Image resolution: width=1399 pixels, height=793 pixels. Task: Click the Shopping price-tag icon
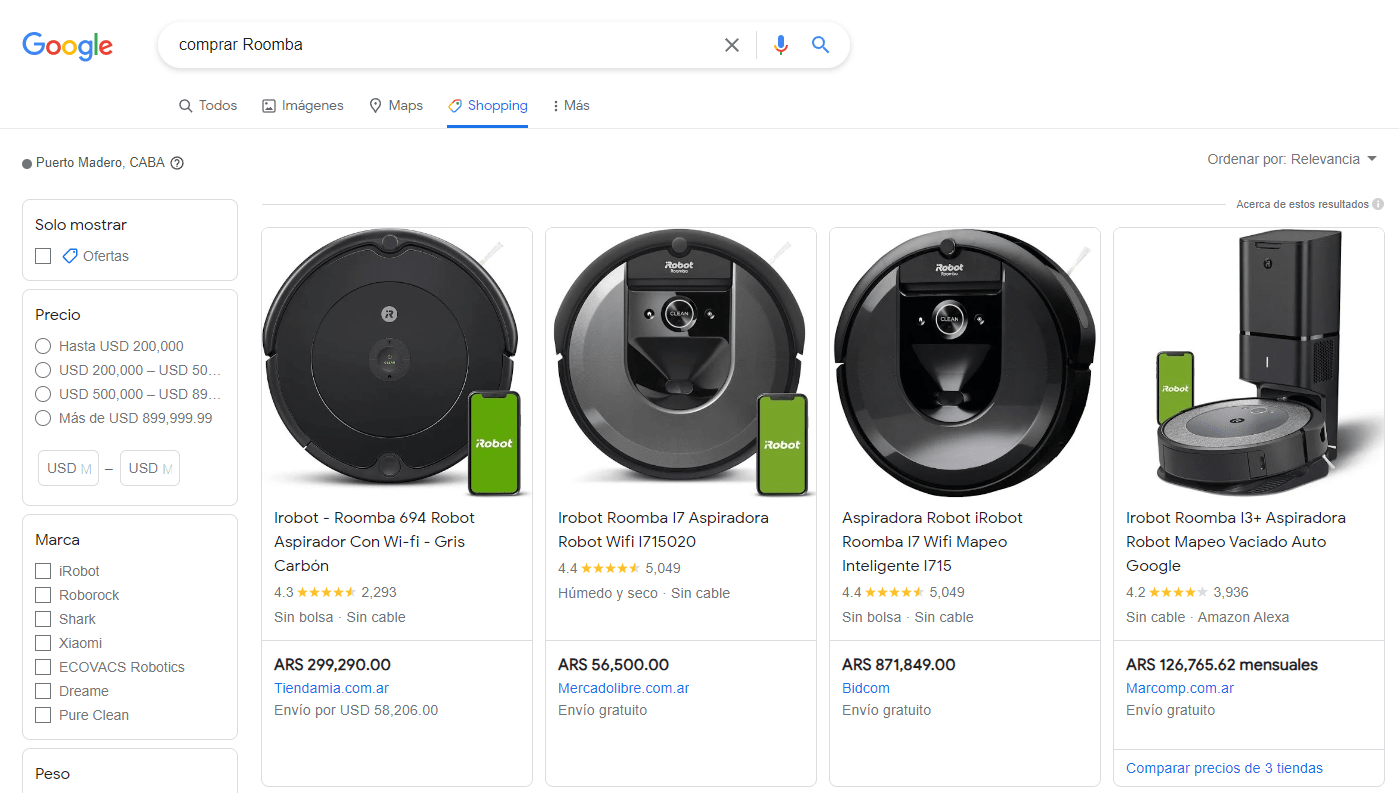[x=455, y=104]
